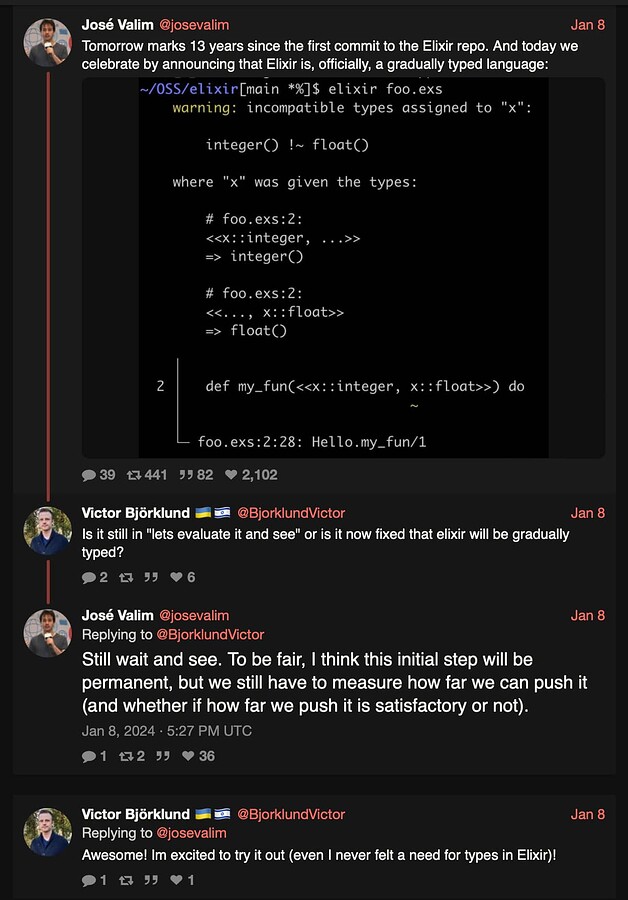Screen dimensions: 628x900
Task: Click the retweet icon showing 441
Action: [x=133, y=475]
